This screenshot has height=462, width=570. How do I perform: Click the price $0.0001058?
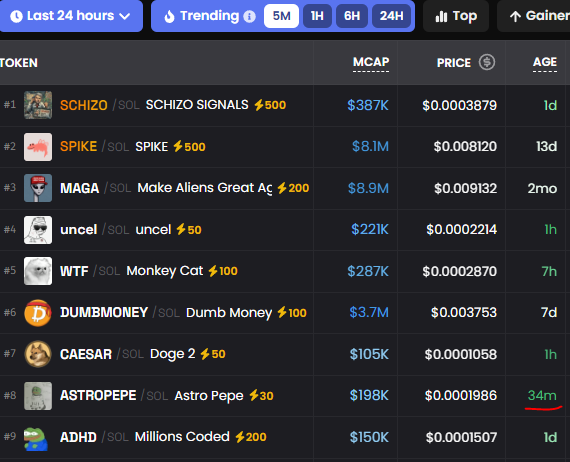461,354
